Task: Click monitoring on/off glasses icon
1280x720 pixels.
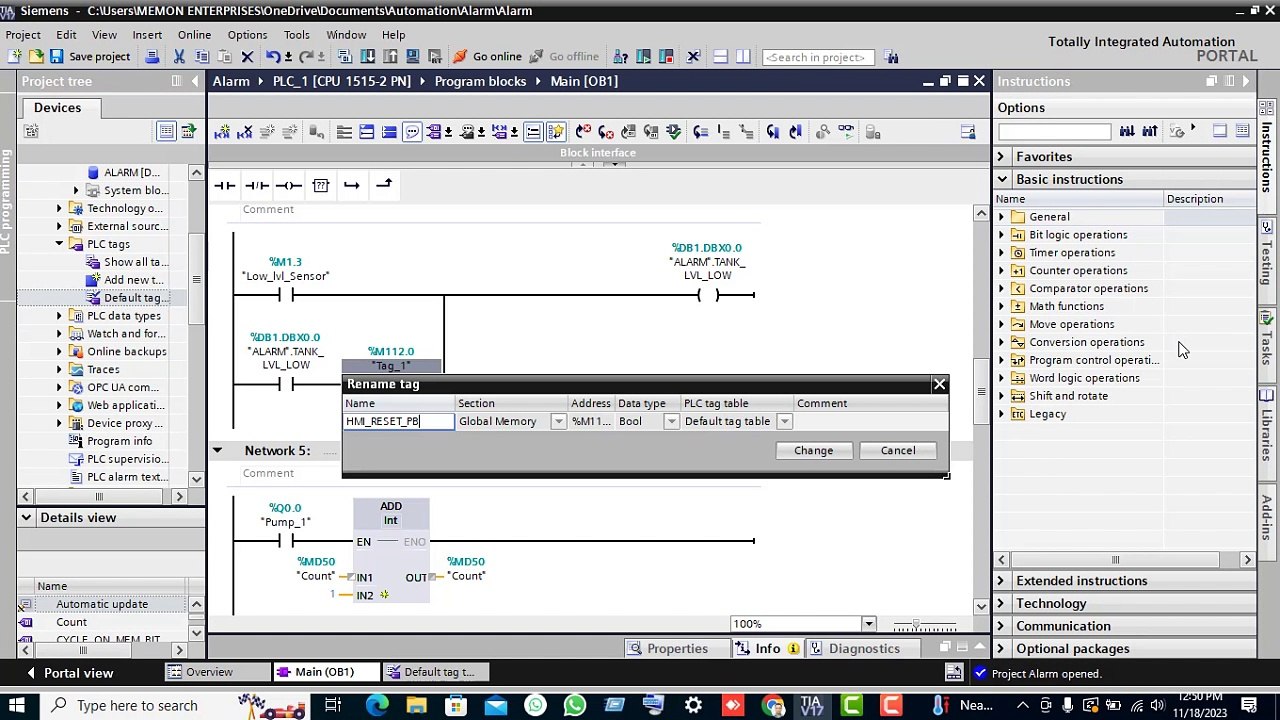Action: click(846, 132)
